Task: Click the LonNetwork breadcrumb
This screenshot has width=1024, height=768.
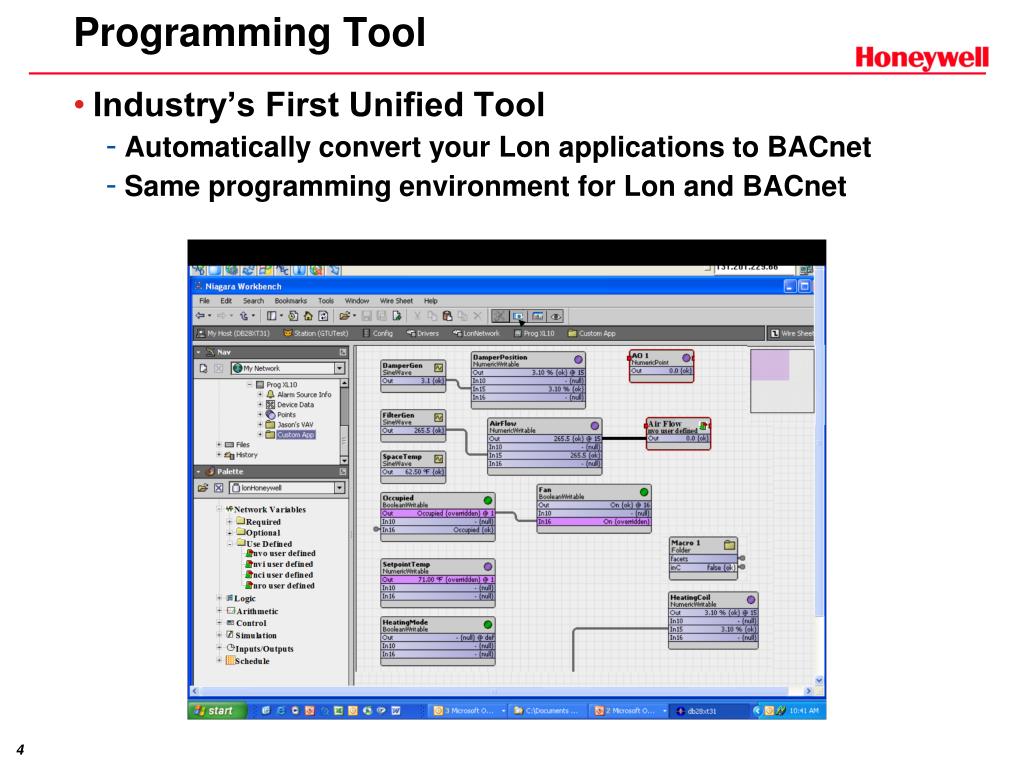Action: tap(476, 333)
